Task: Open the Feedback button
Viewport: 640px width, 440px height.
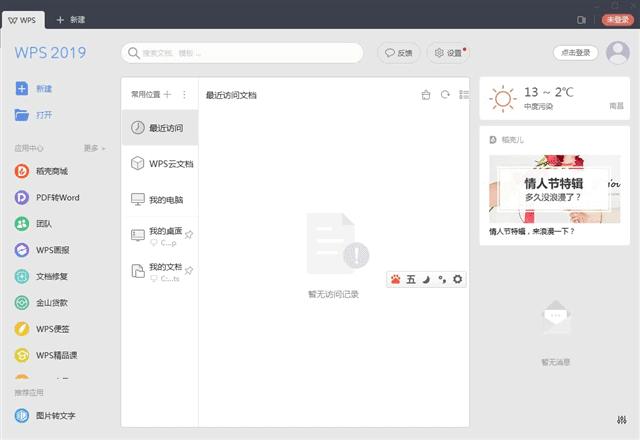Action: pyautogui.click(x=398, y=53)
